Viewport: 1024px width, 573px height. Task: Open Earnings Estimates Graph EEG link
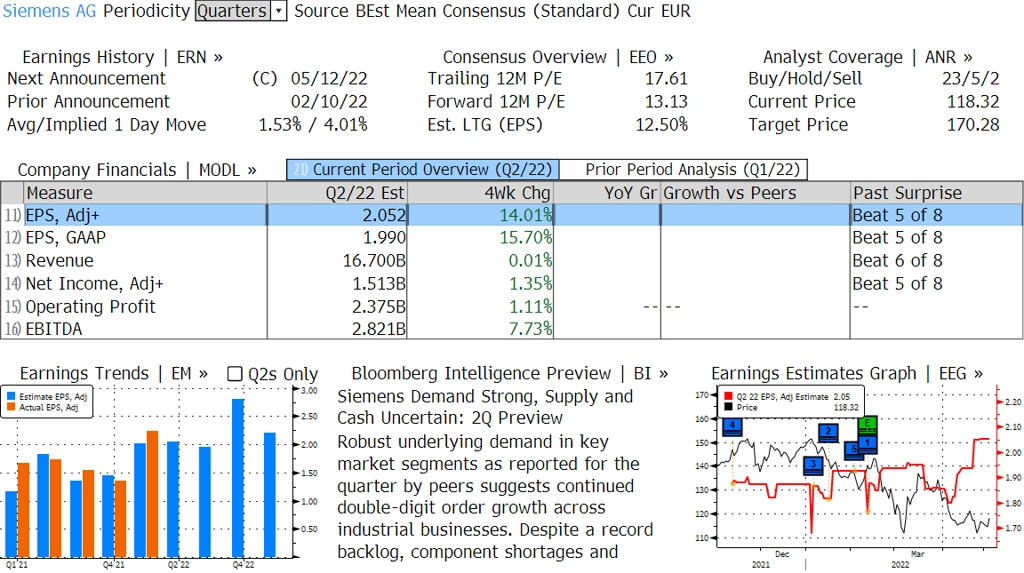coord(847,374)
